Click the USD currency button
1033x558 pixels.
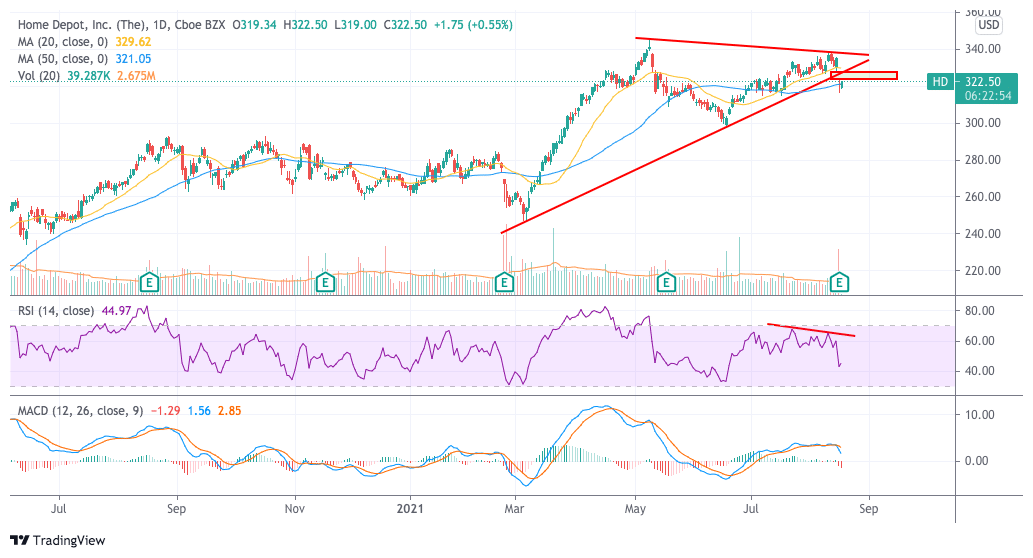(x=989, y=25)
